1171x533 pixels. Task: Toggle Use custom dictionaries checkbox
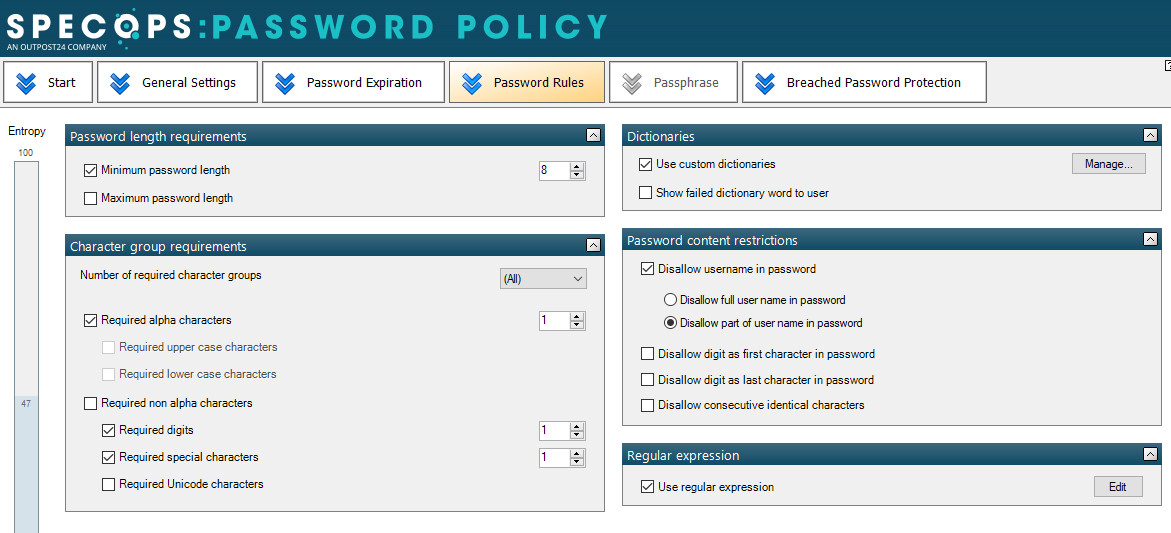tap(646, 163)
